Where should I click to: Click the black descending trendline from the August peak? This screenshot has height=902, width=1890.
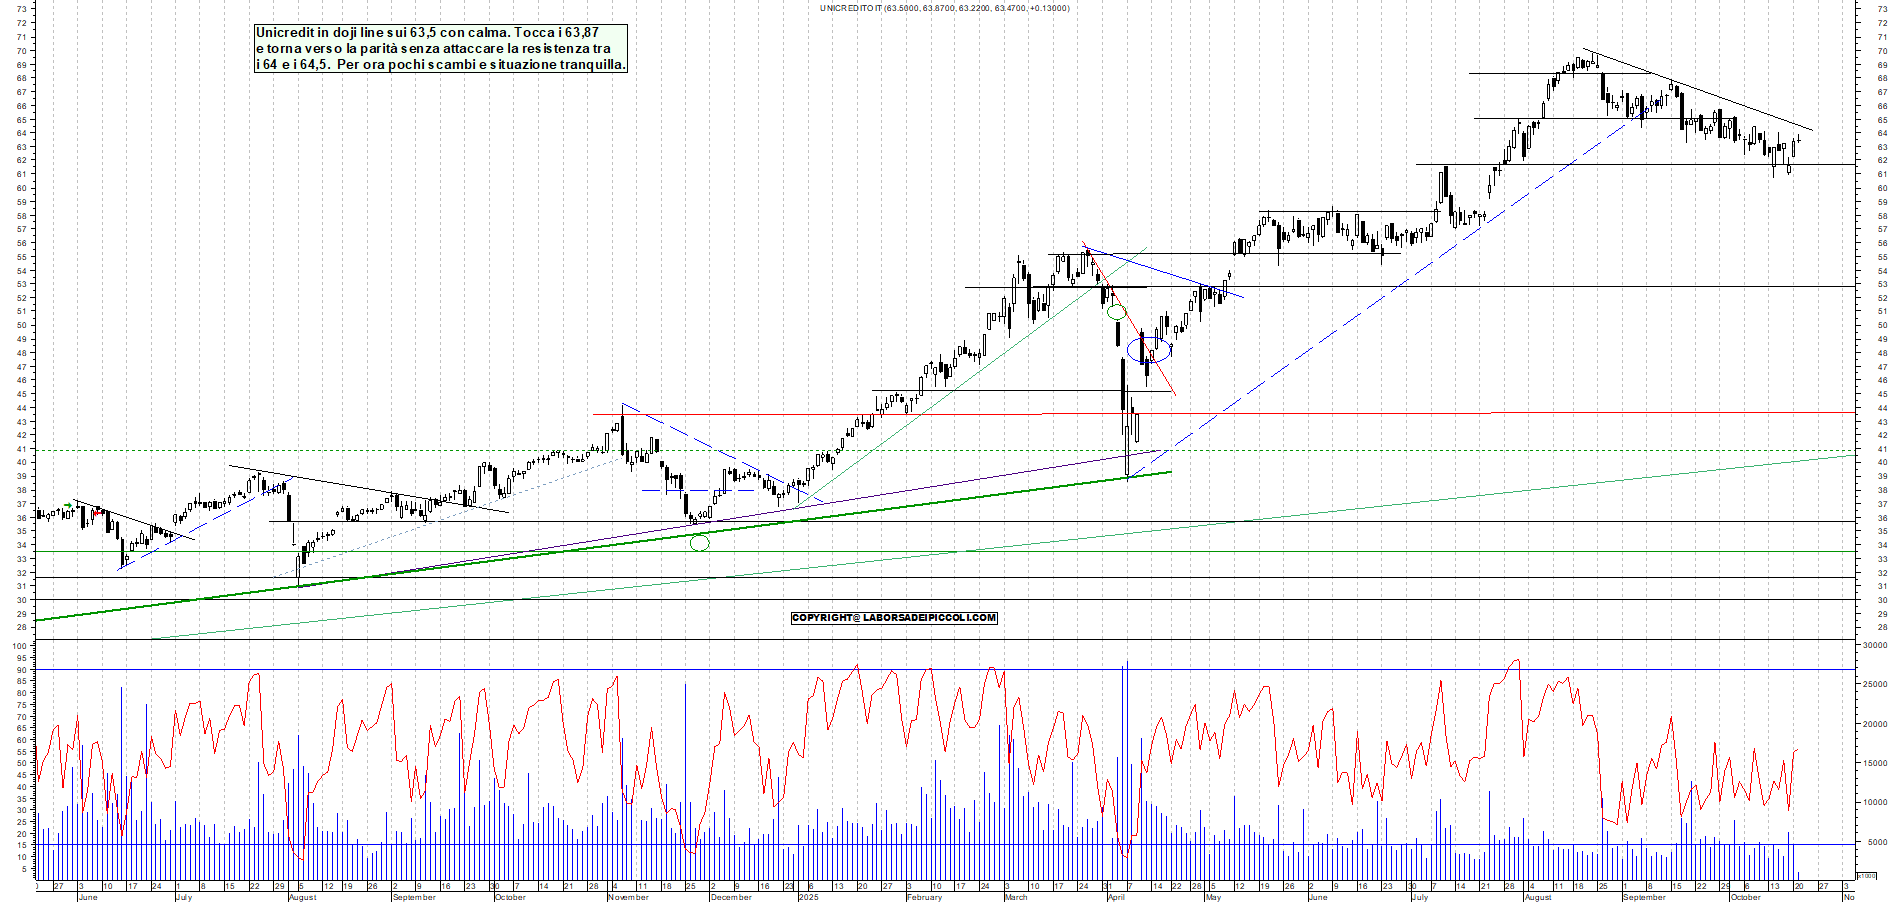tap(1700, 91)
